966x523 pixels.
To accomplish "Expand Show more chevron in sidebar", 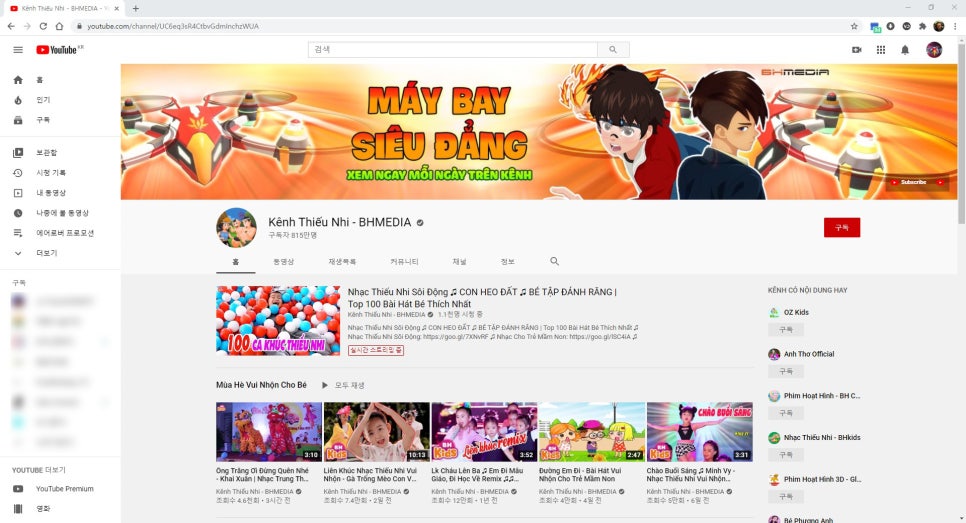I will tap(18, 253).
